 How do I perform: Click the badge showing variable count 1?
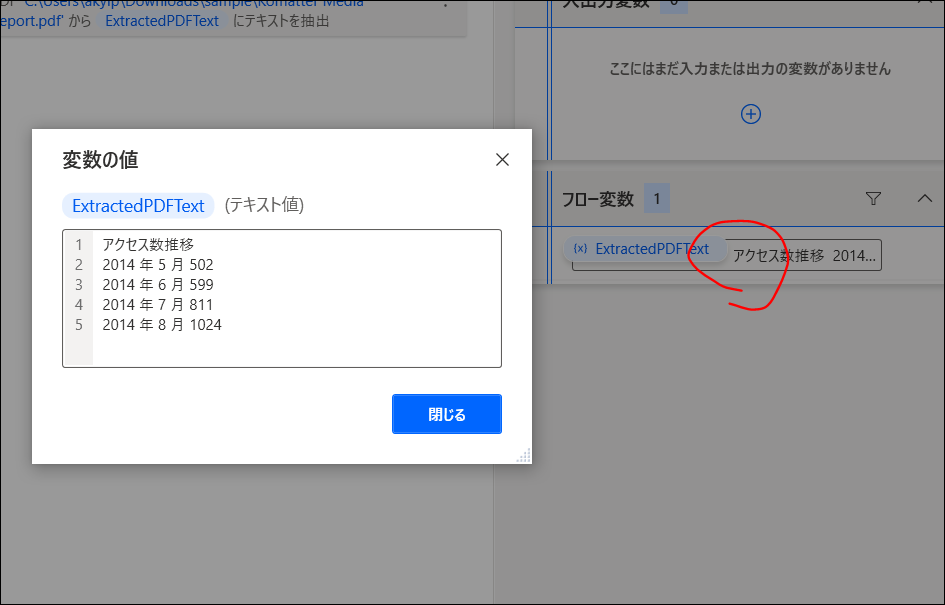(656, 198)
